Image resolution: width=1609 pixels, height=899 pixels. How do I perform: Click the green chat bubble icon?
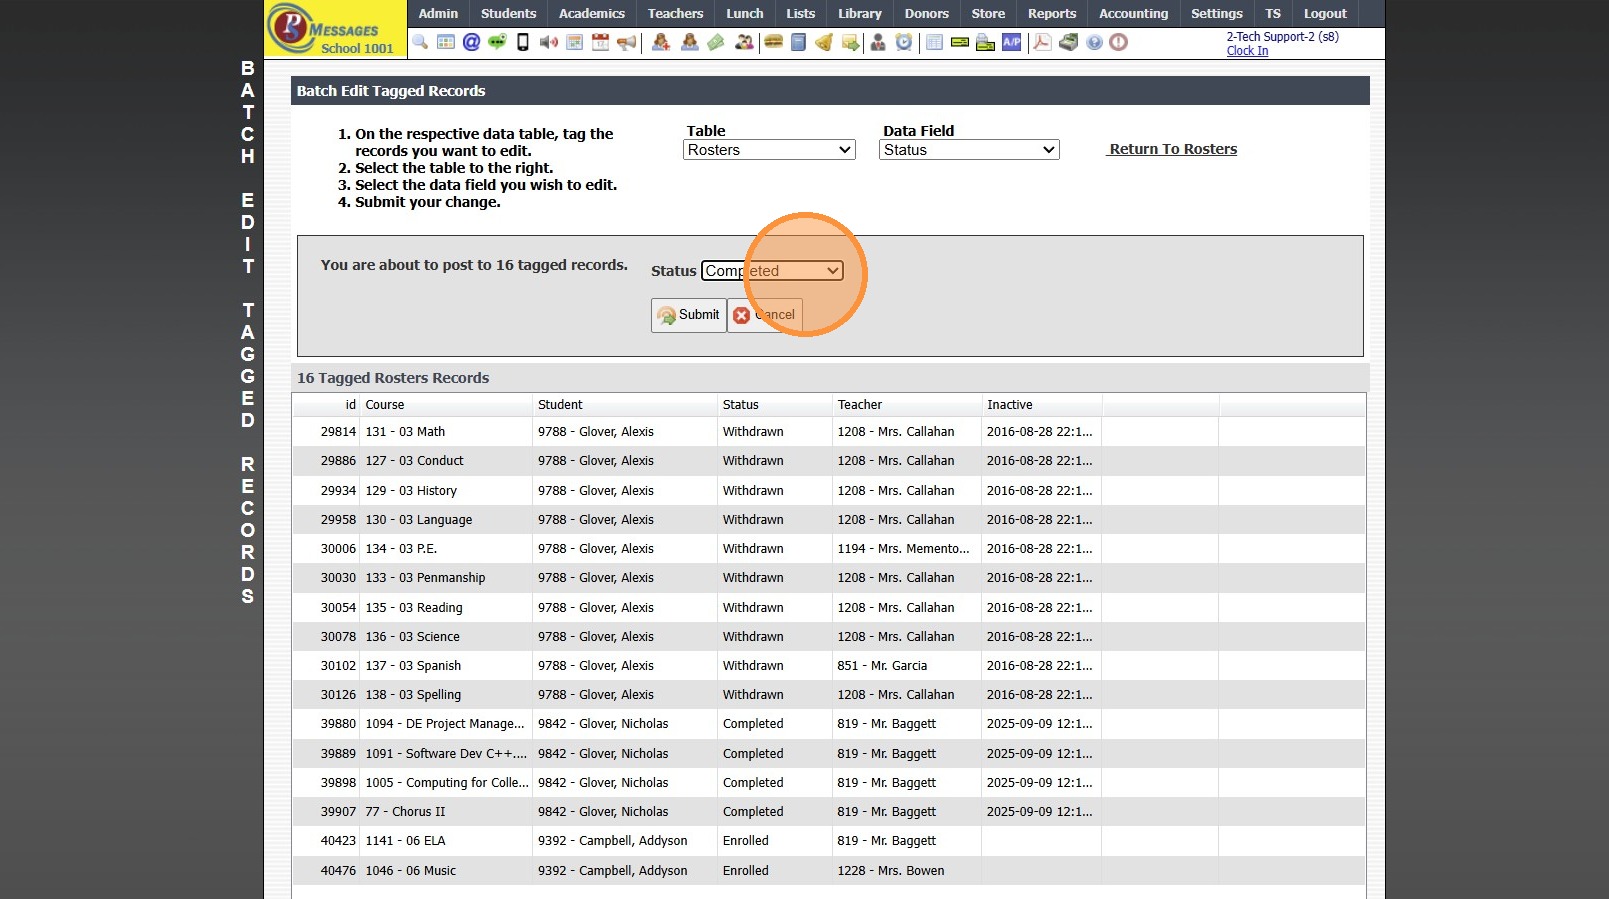(497, 42)
